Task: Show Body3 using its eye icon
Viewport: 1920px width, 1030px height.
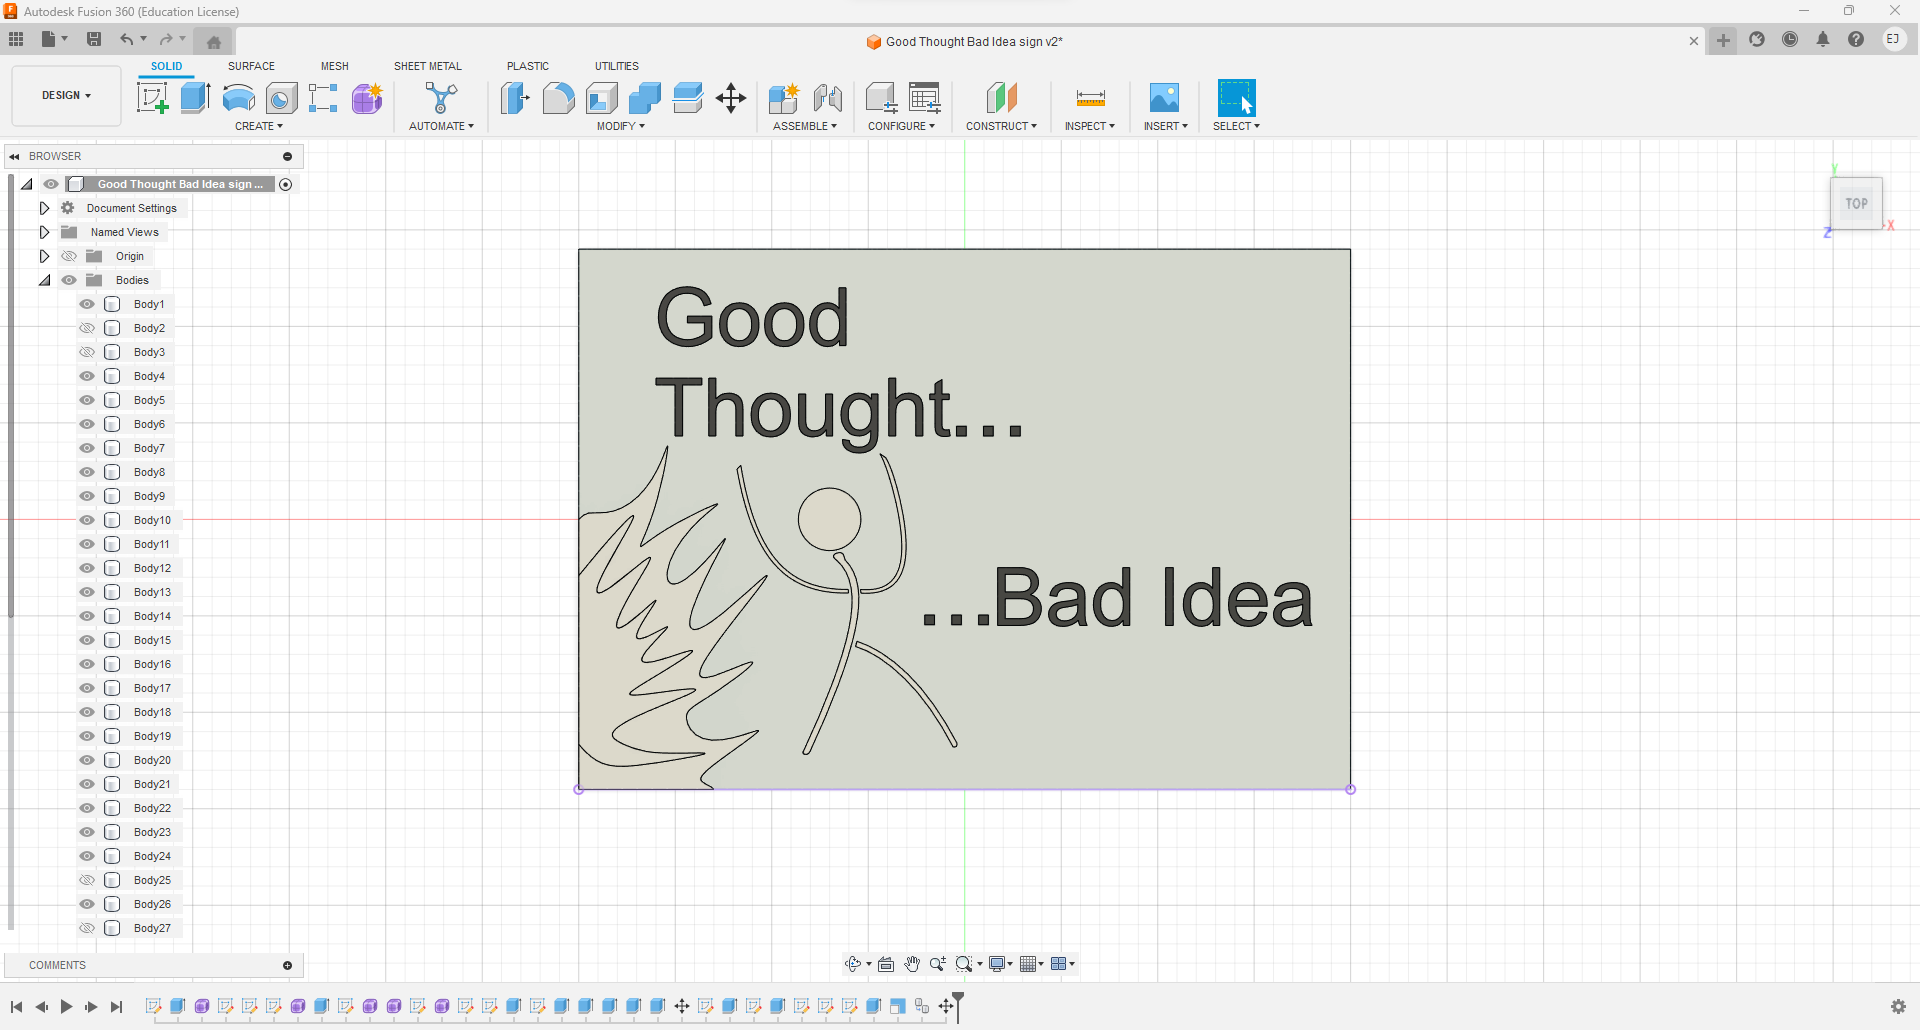Action: (x=87, y=352)
